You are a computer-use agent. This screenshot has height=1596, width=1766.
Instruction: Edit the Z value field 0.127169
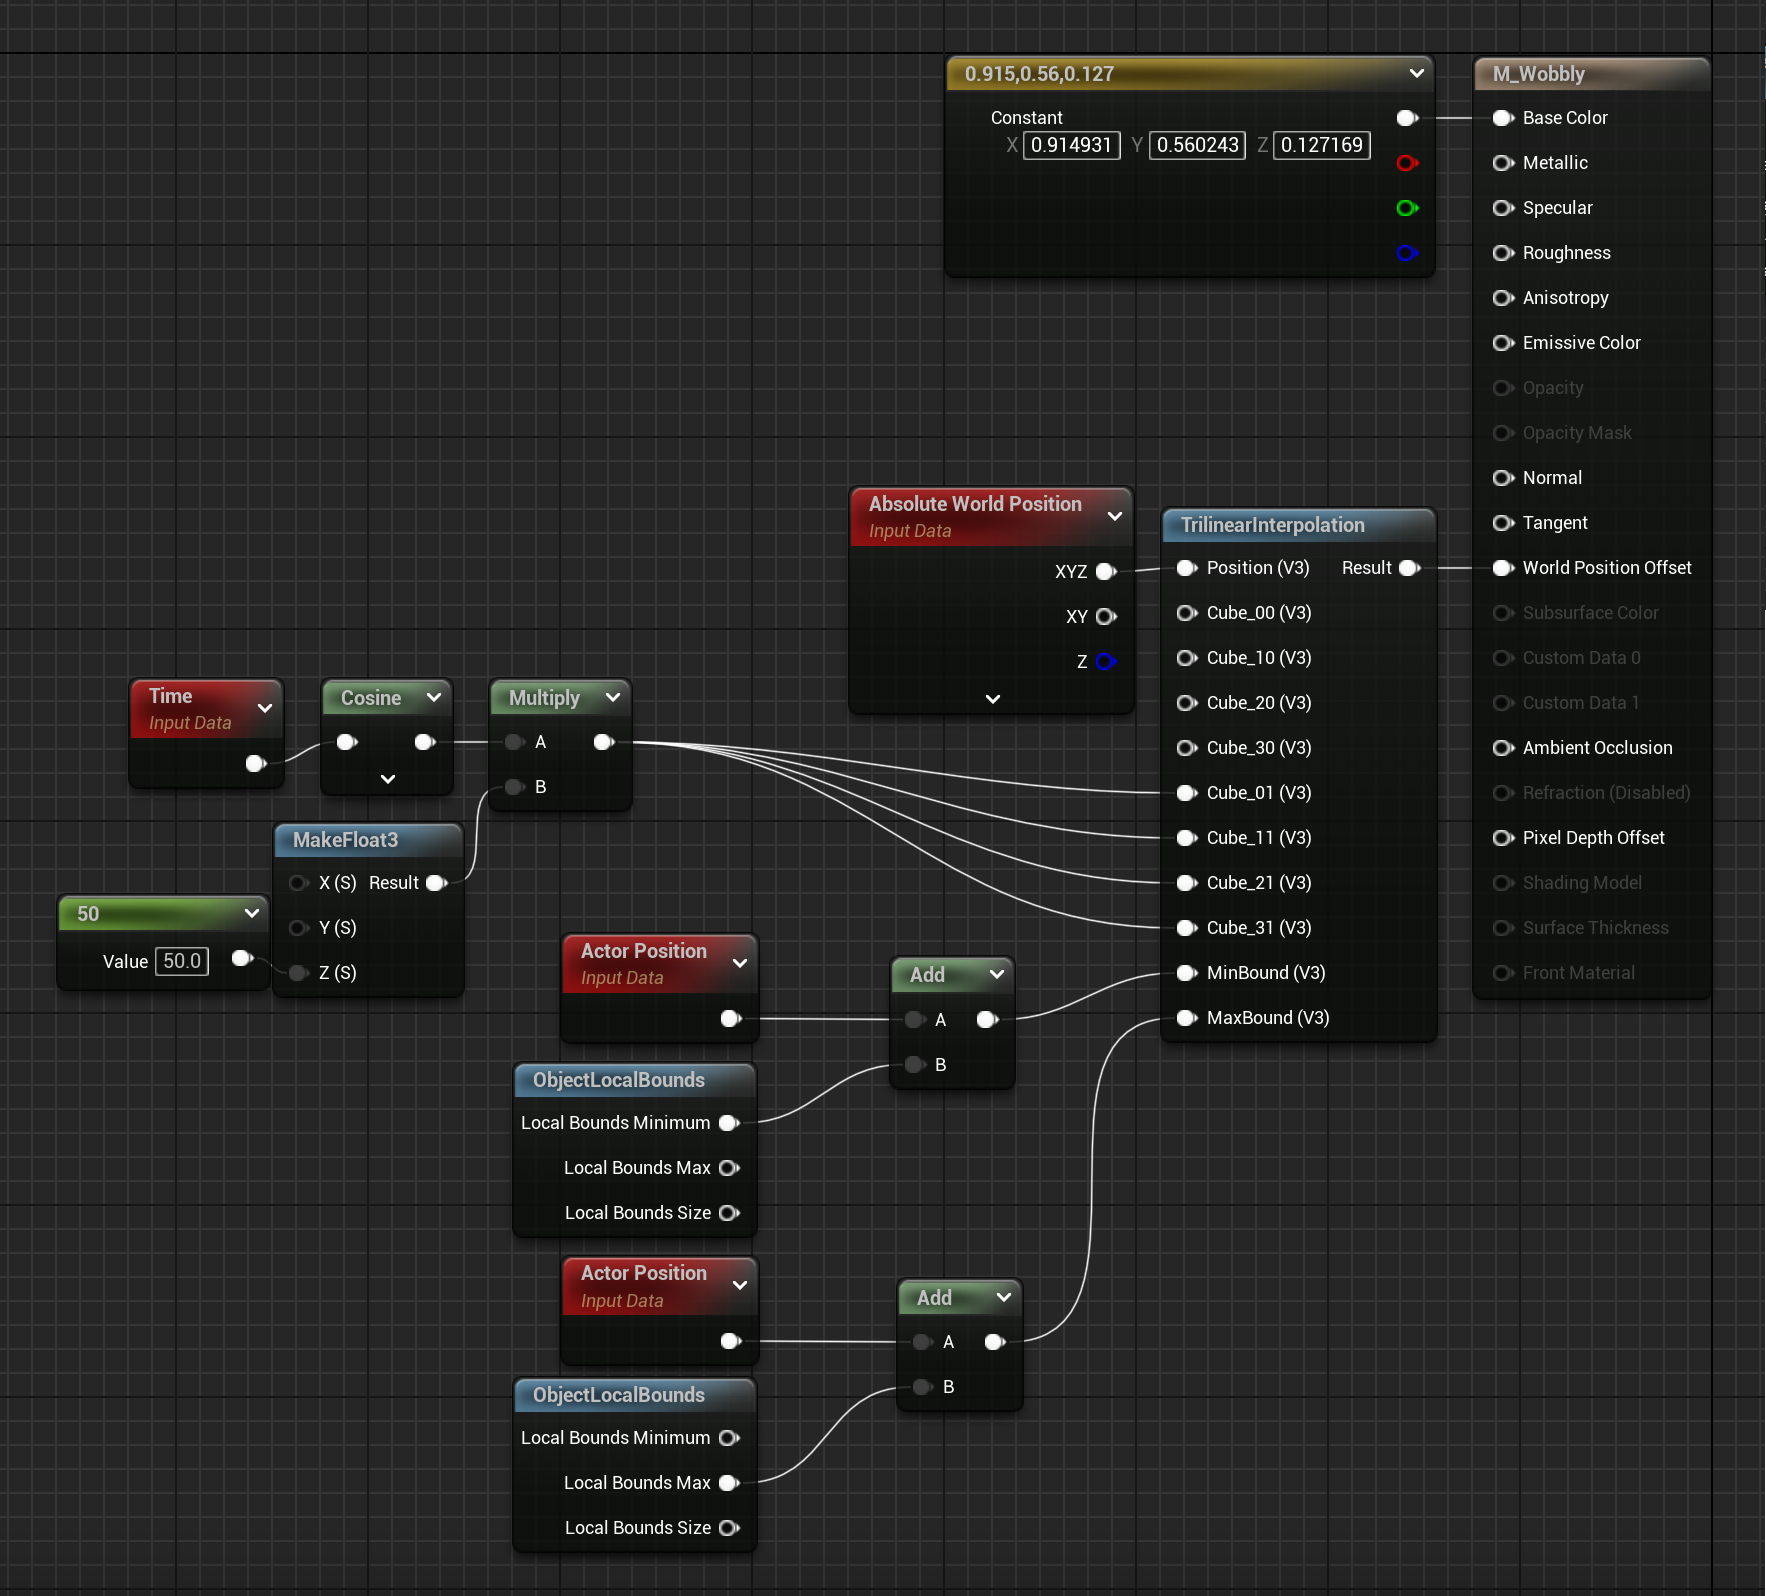[1321, 145]
